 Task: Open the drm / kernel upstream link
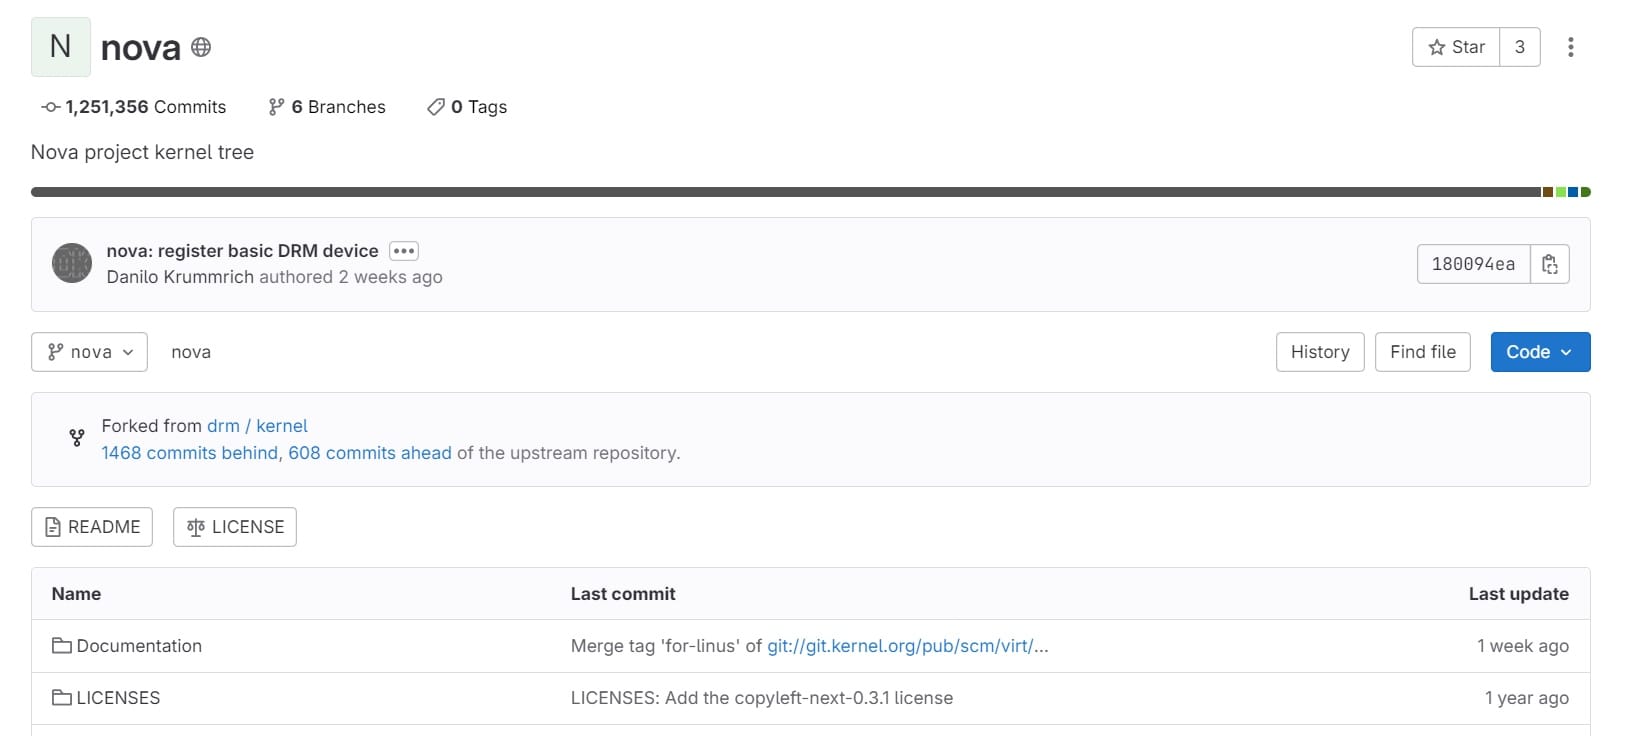[257, 426]
